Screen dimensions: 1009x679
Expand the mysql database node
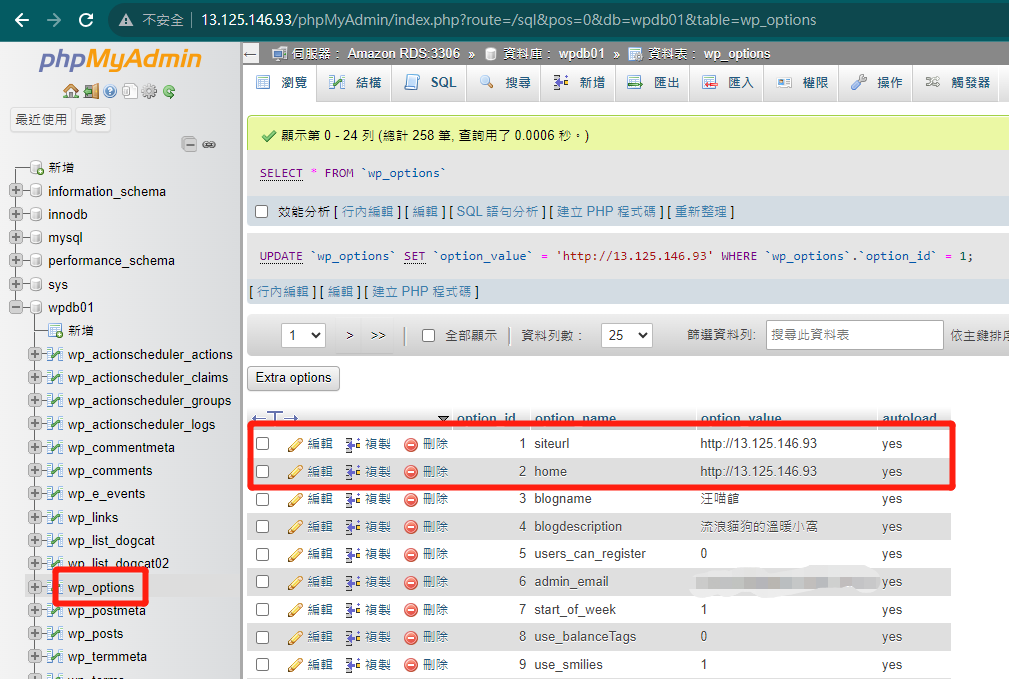point(16,237)
